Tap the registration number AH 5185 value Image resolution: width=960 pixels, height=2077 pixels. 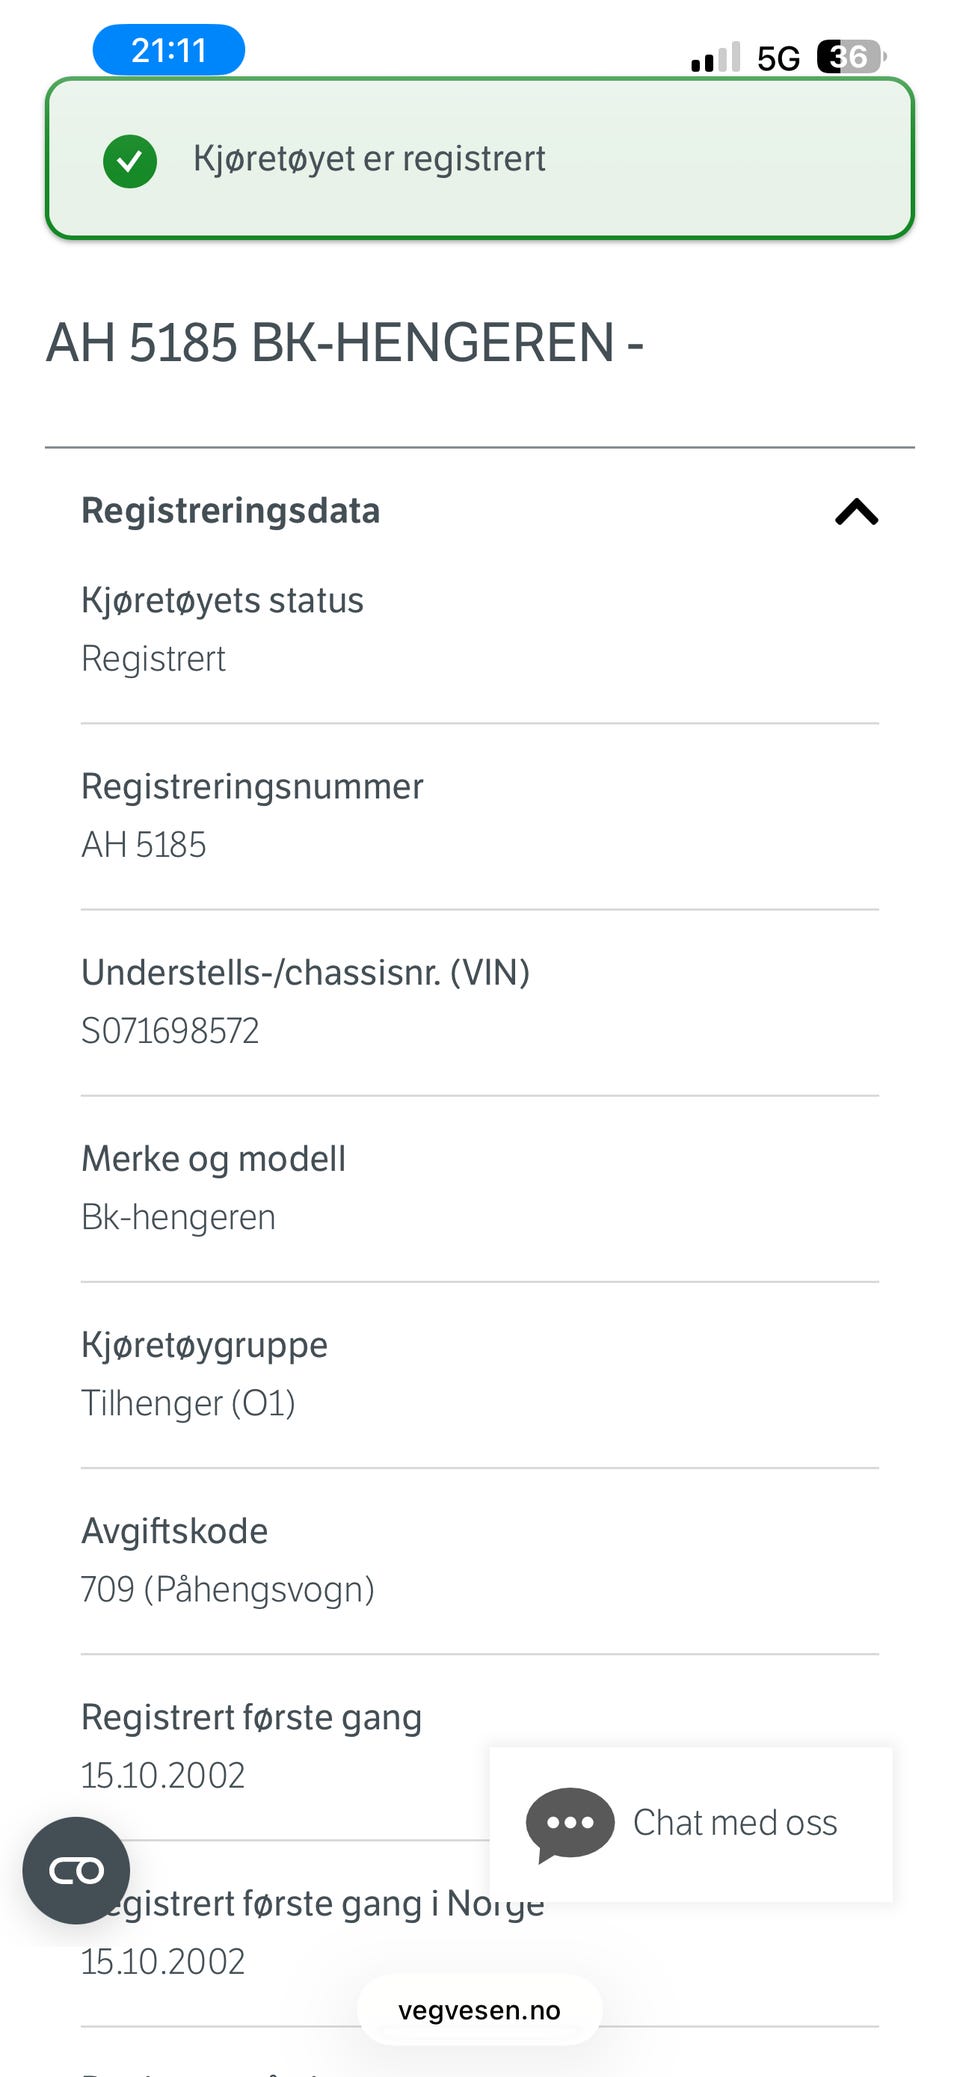click(x=144, y=845)
